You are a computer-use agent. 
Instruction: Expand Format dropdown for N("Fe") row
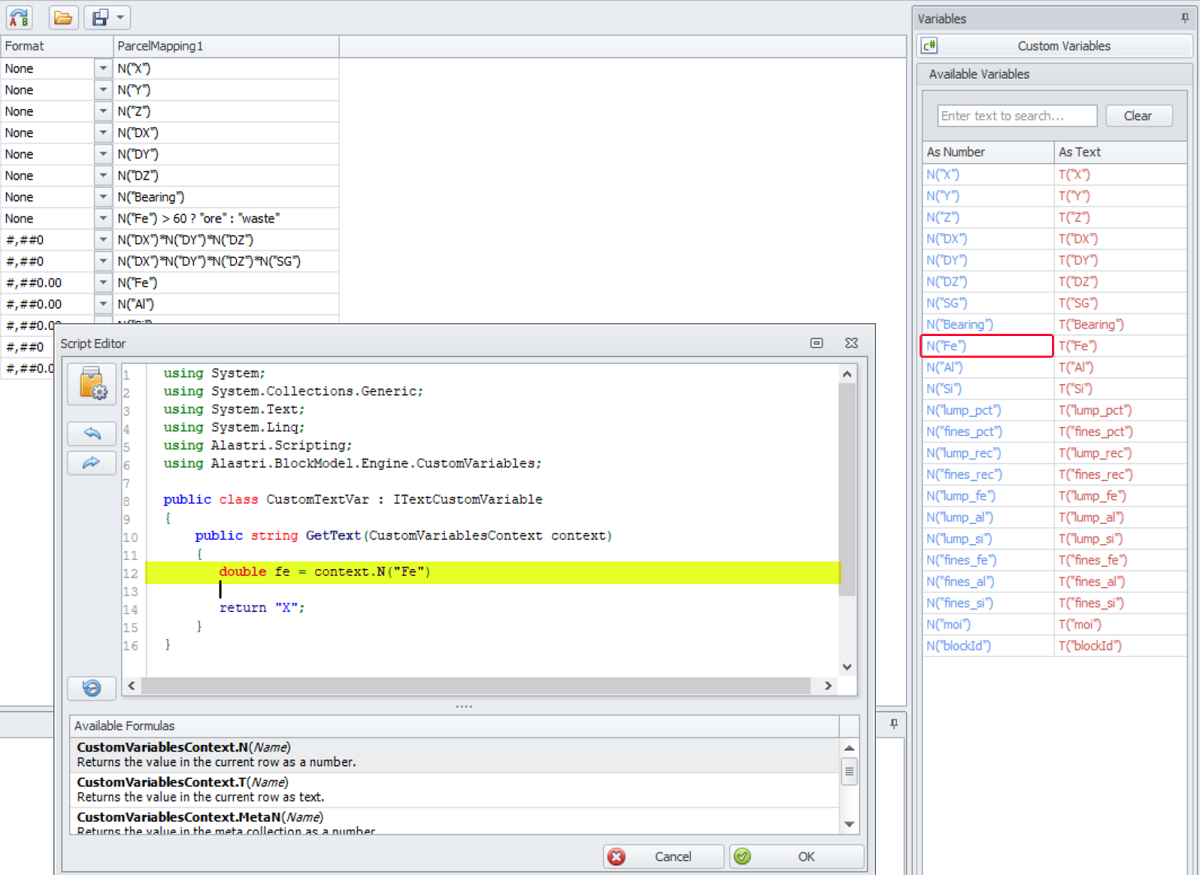tap(103, 283)
